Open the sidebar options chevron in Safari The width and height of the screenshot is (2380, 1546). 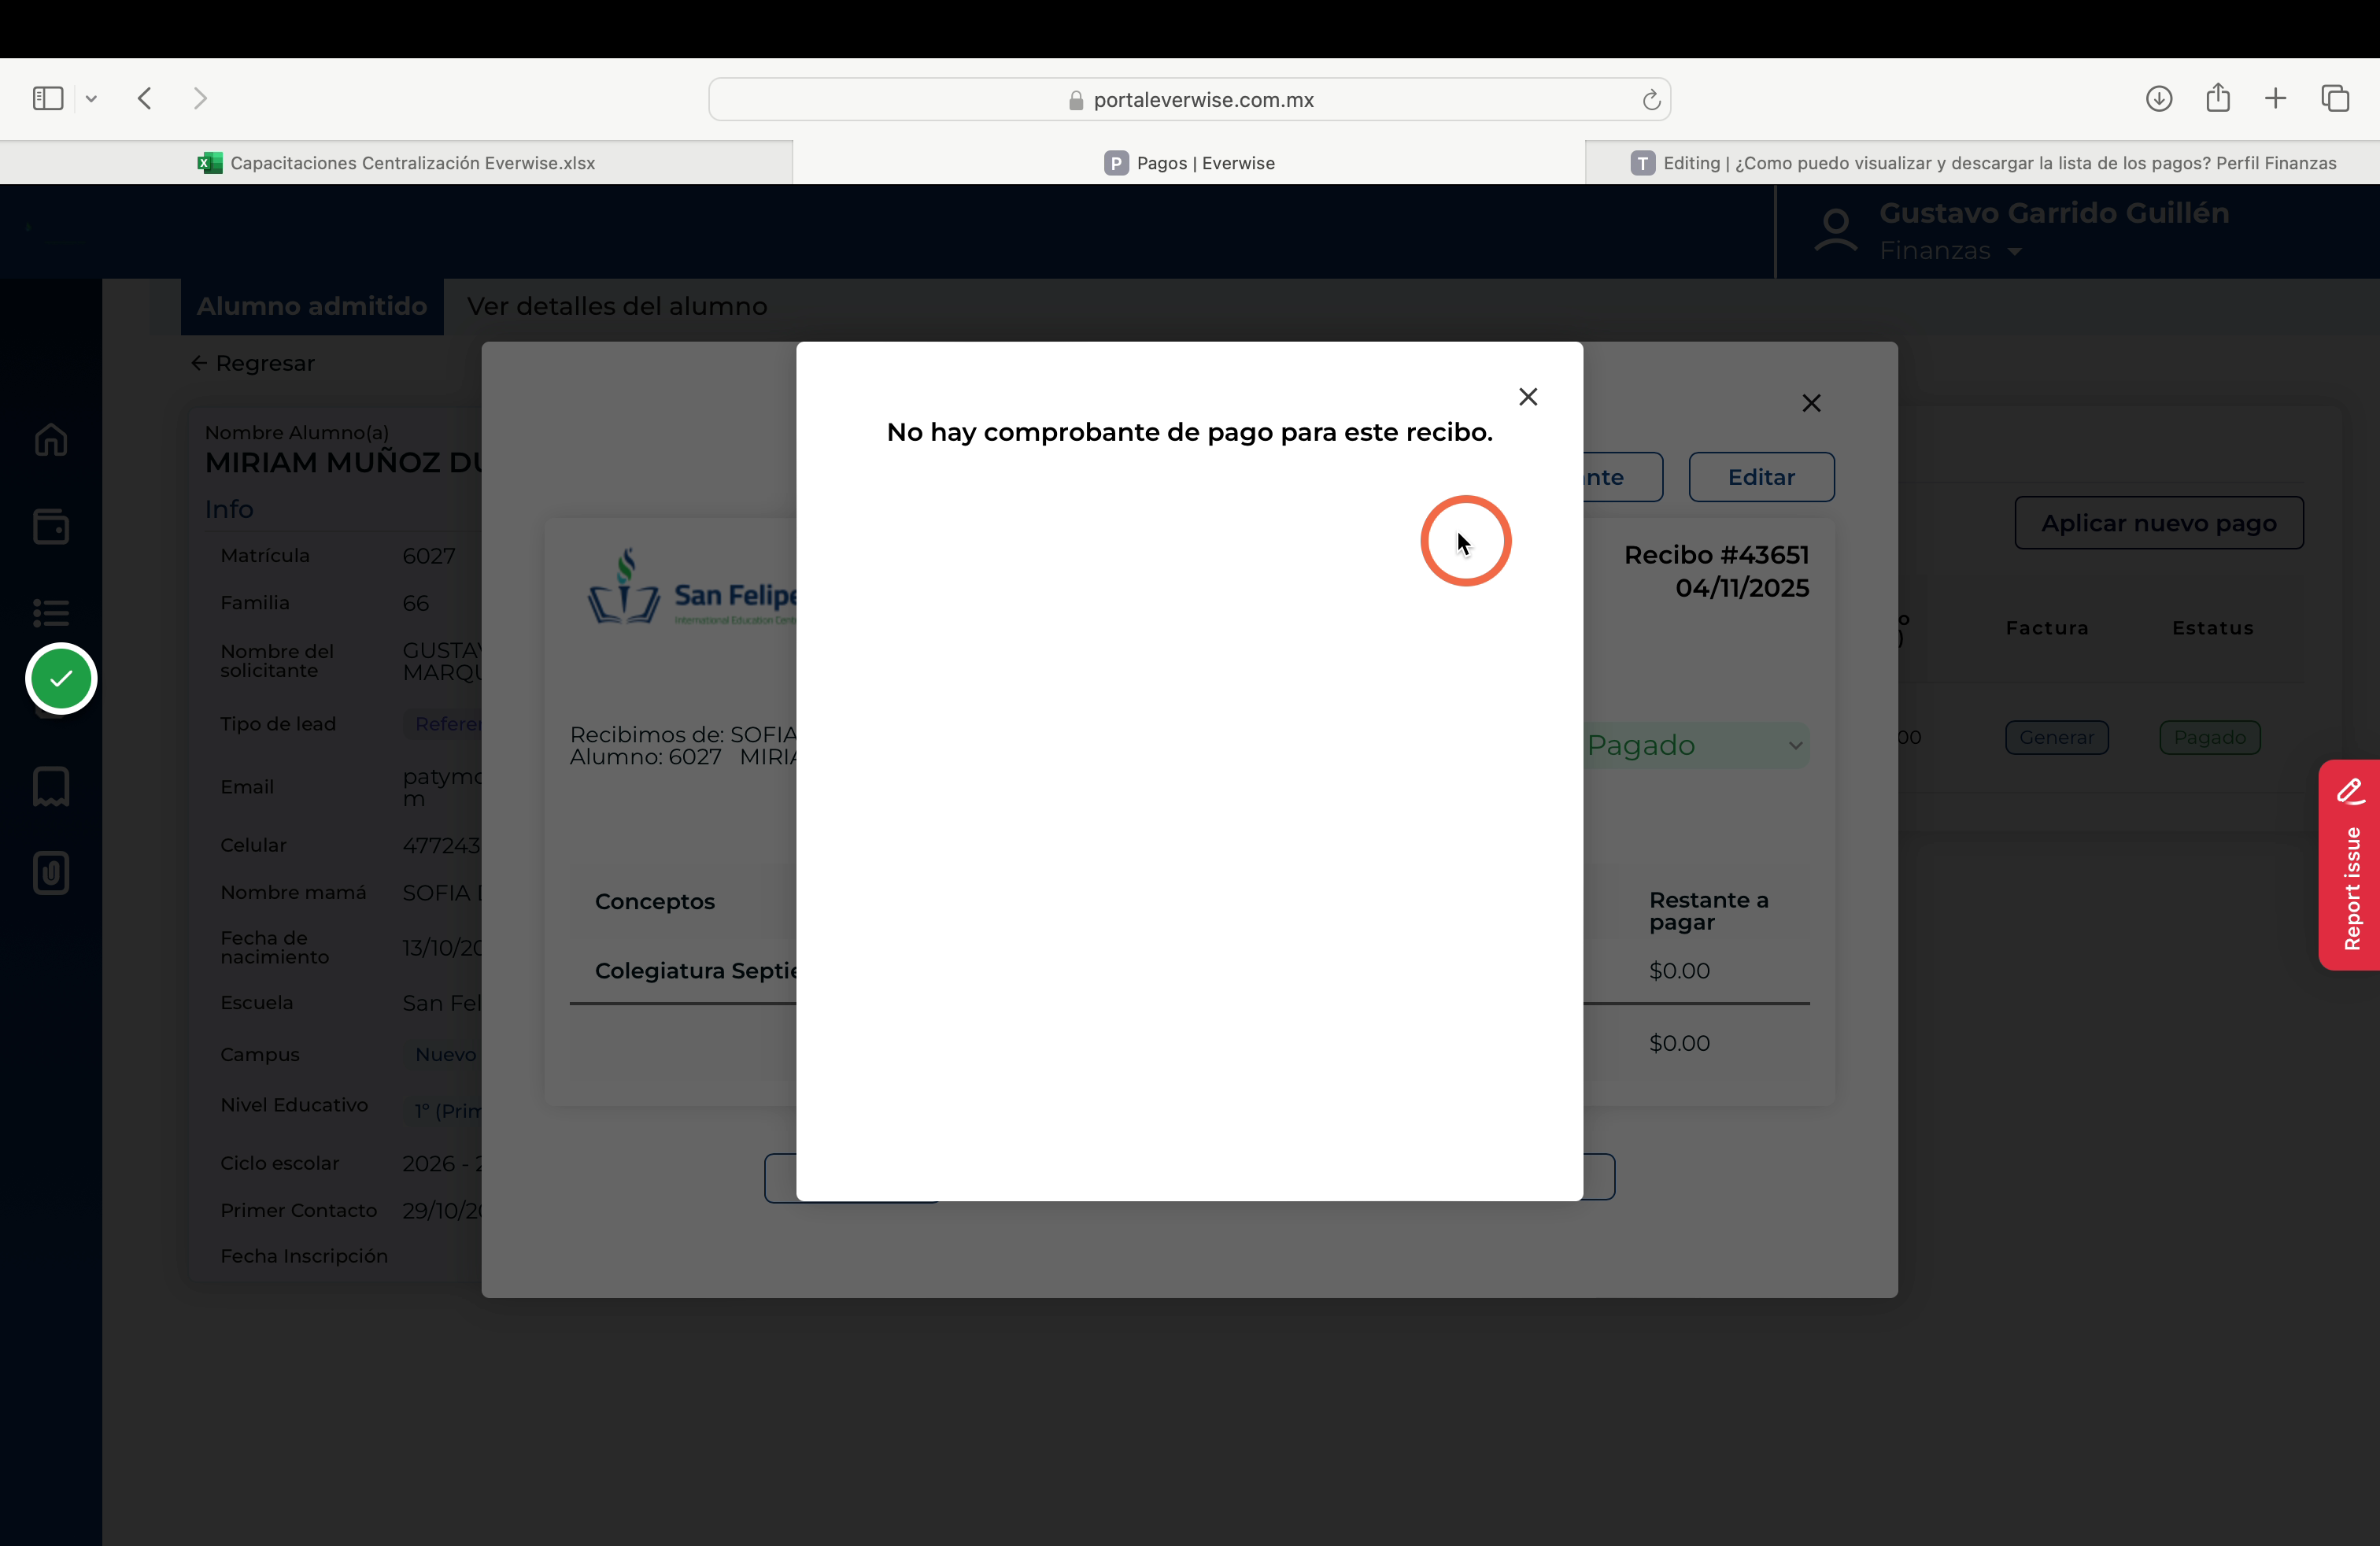point(91,98)
